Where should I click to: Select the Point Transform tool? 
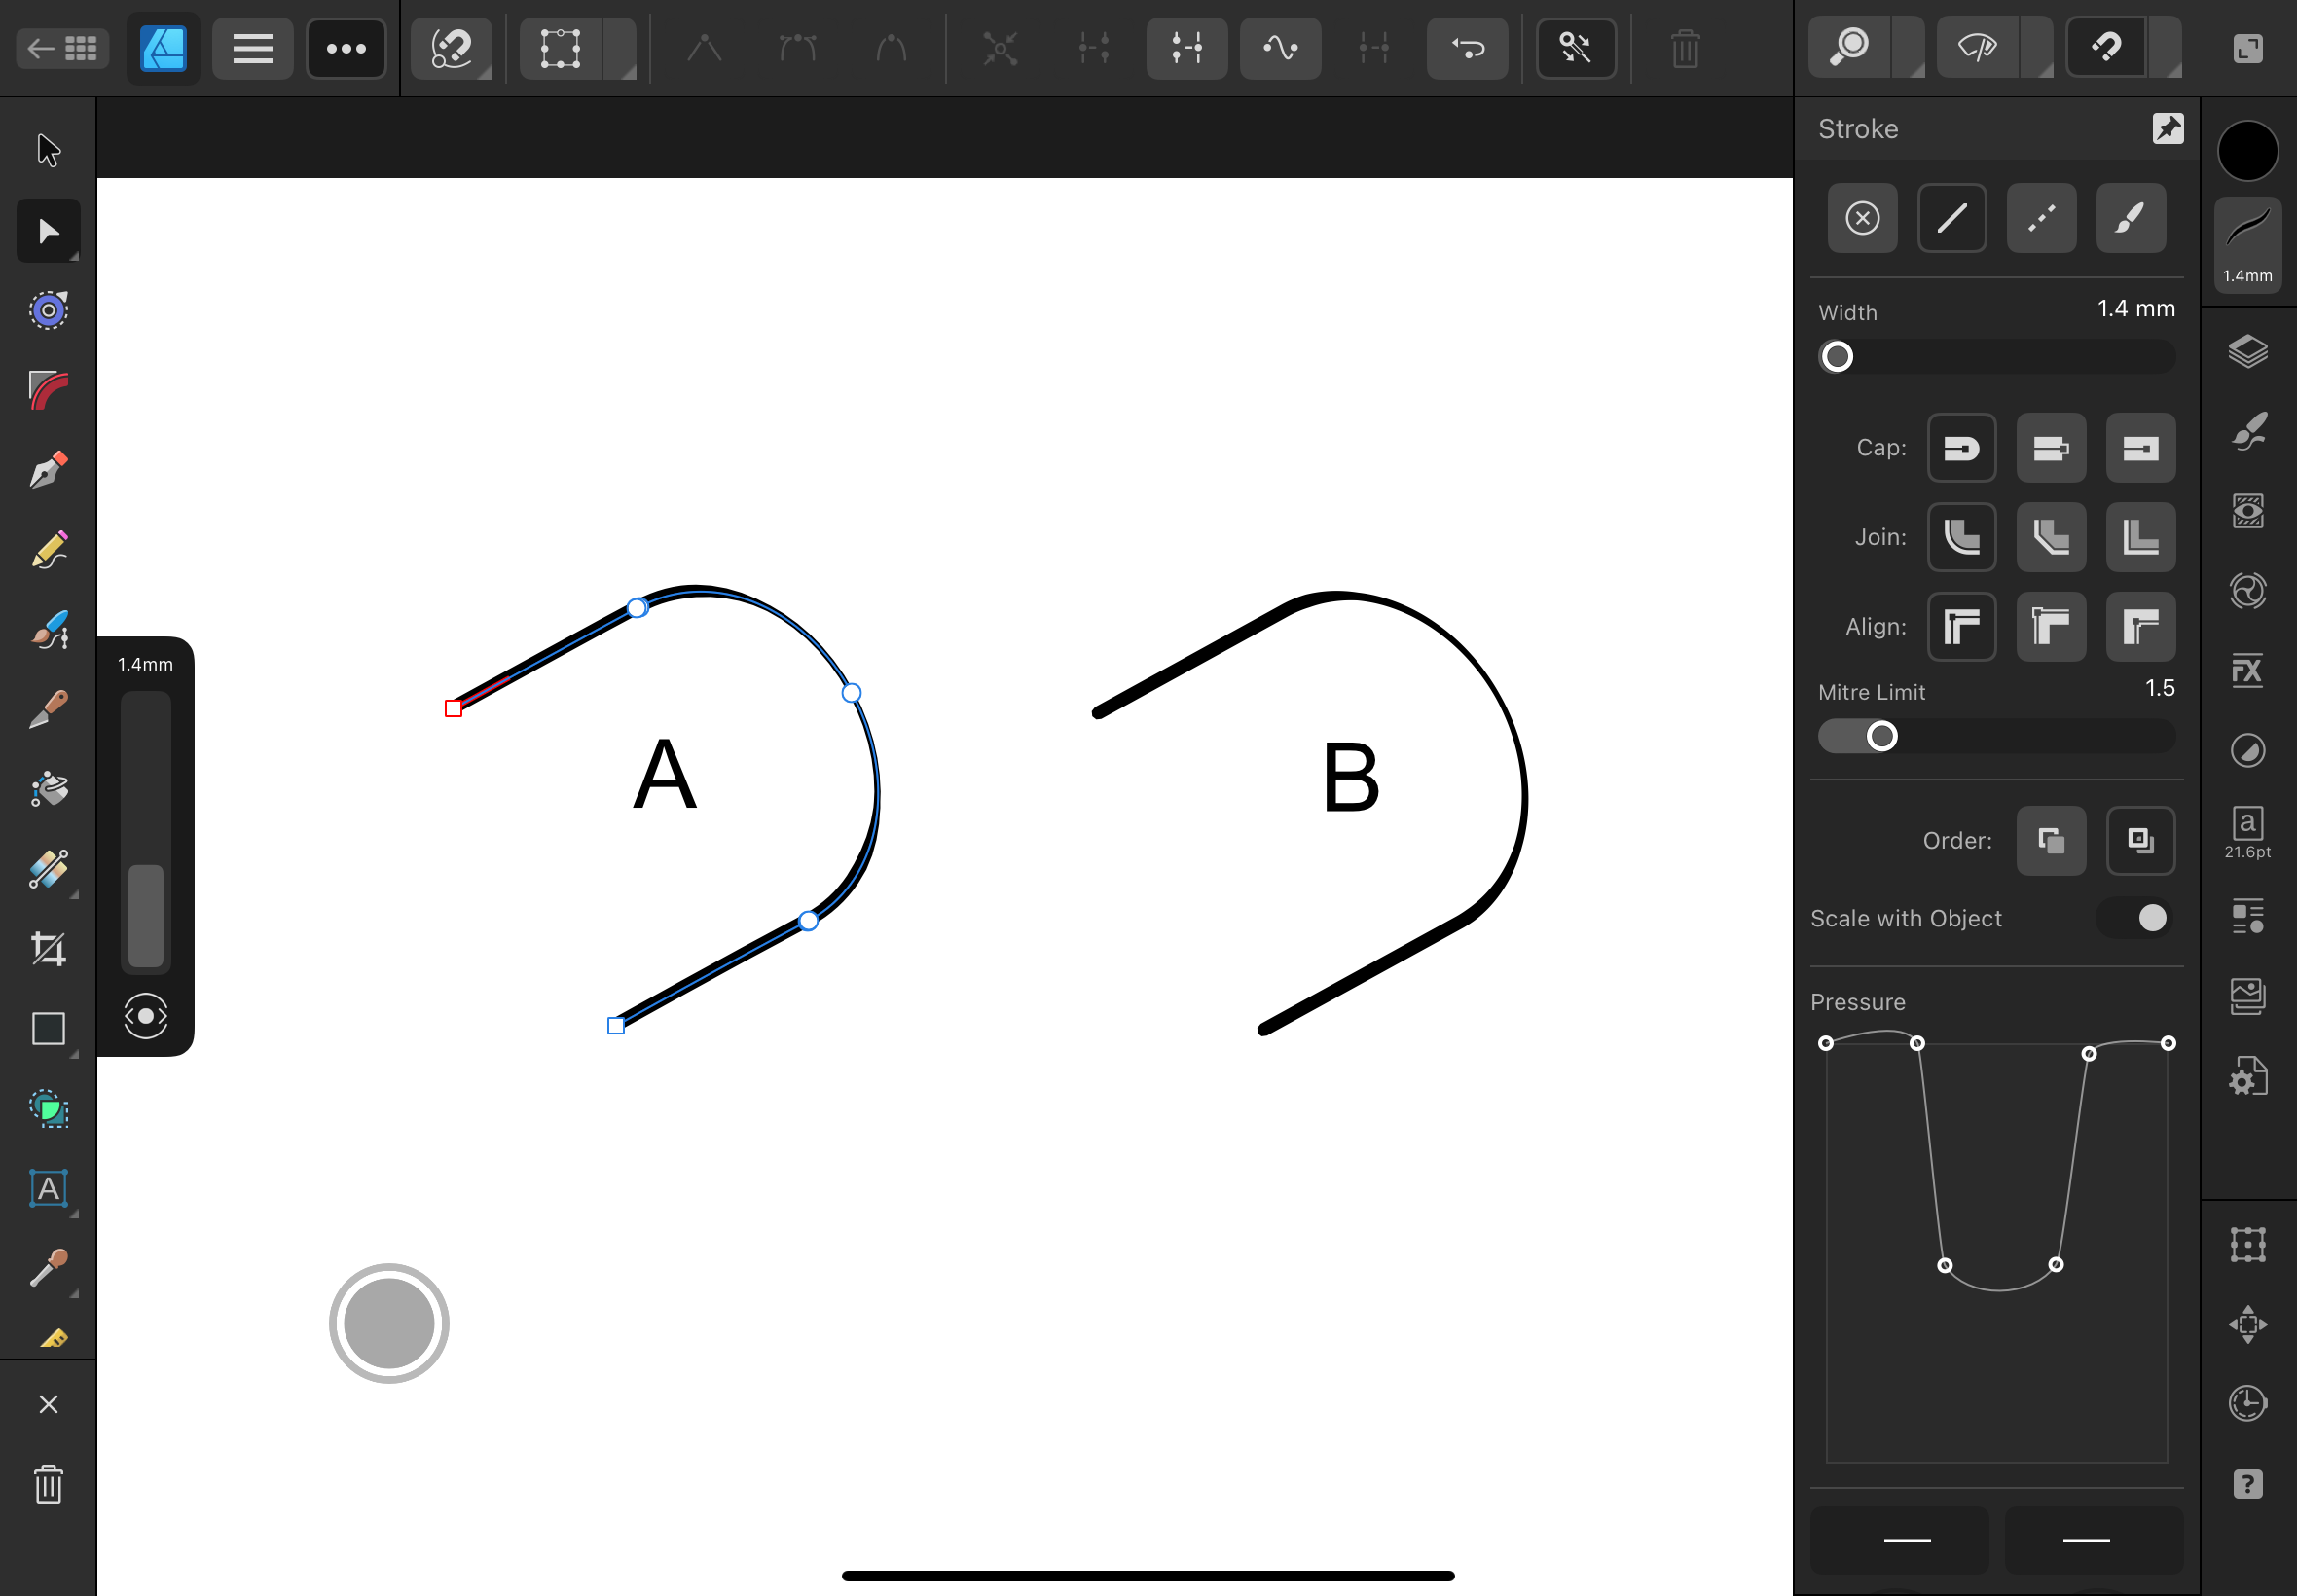[x=48, y=310]
